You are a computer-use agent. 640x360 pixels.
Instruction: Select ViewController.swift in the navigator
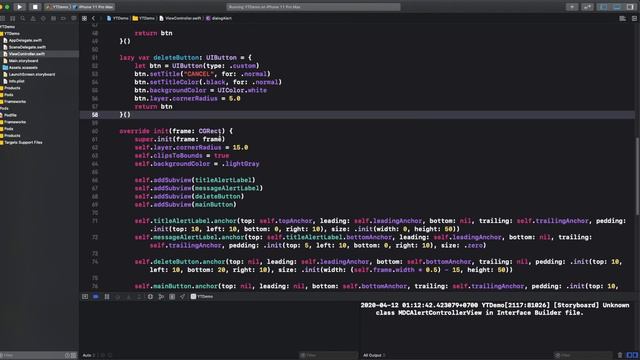point(24,54)
